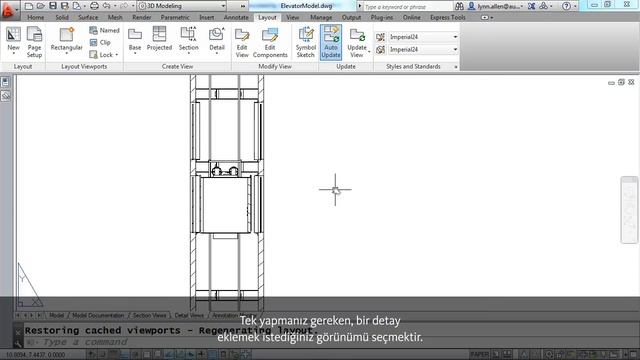Click the Save quick access icon
Image resolution: width=640 pixels, height=360 pixels.
[x=53, y=6]
